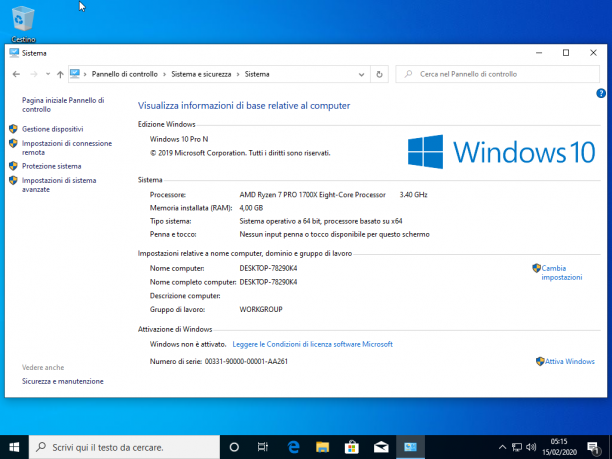Click the 4,00 GB RAM value

[x=251, y=208]
